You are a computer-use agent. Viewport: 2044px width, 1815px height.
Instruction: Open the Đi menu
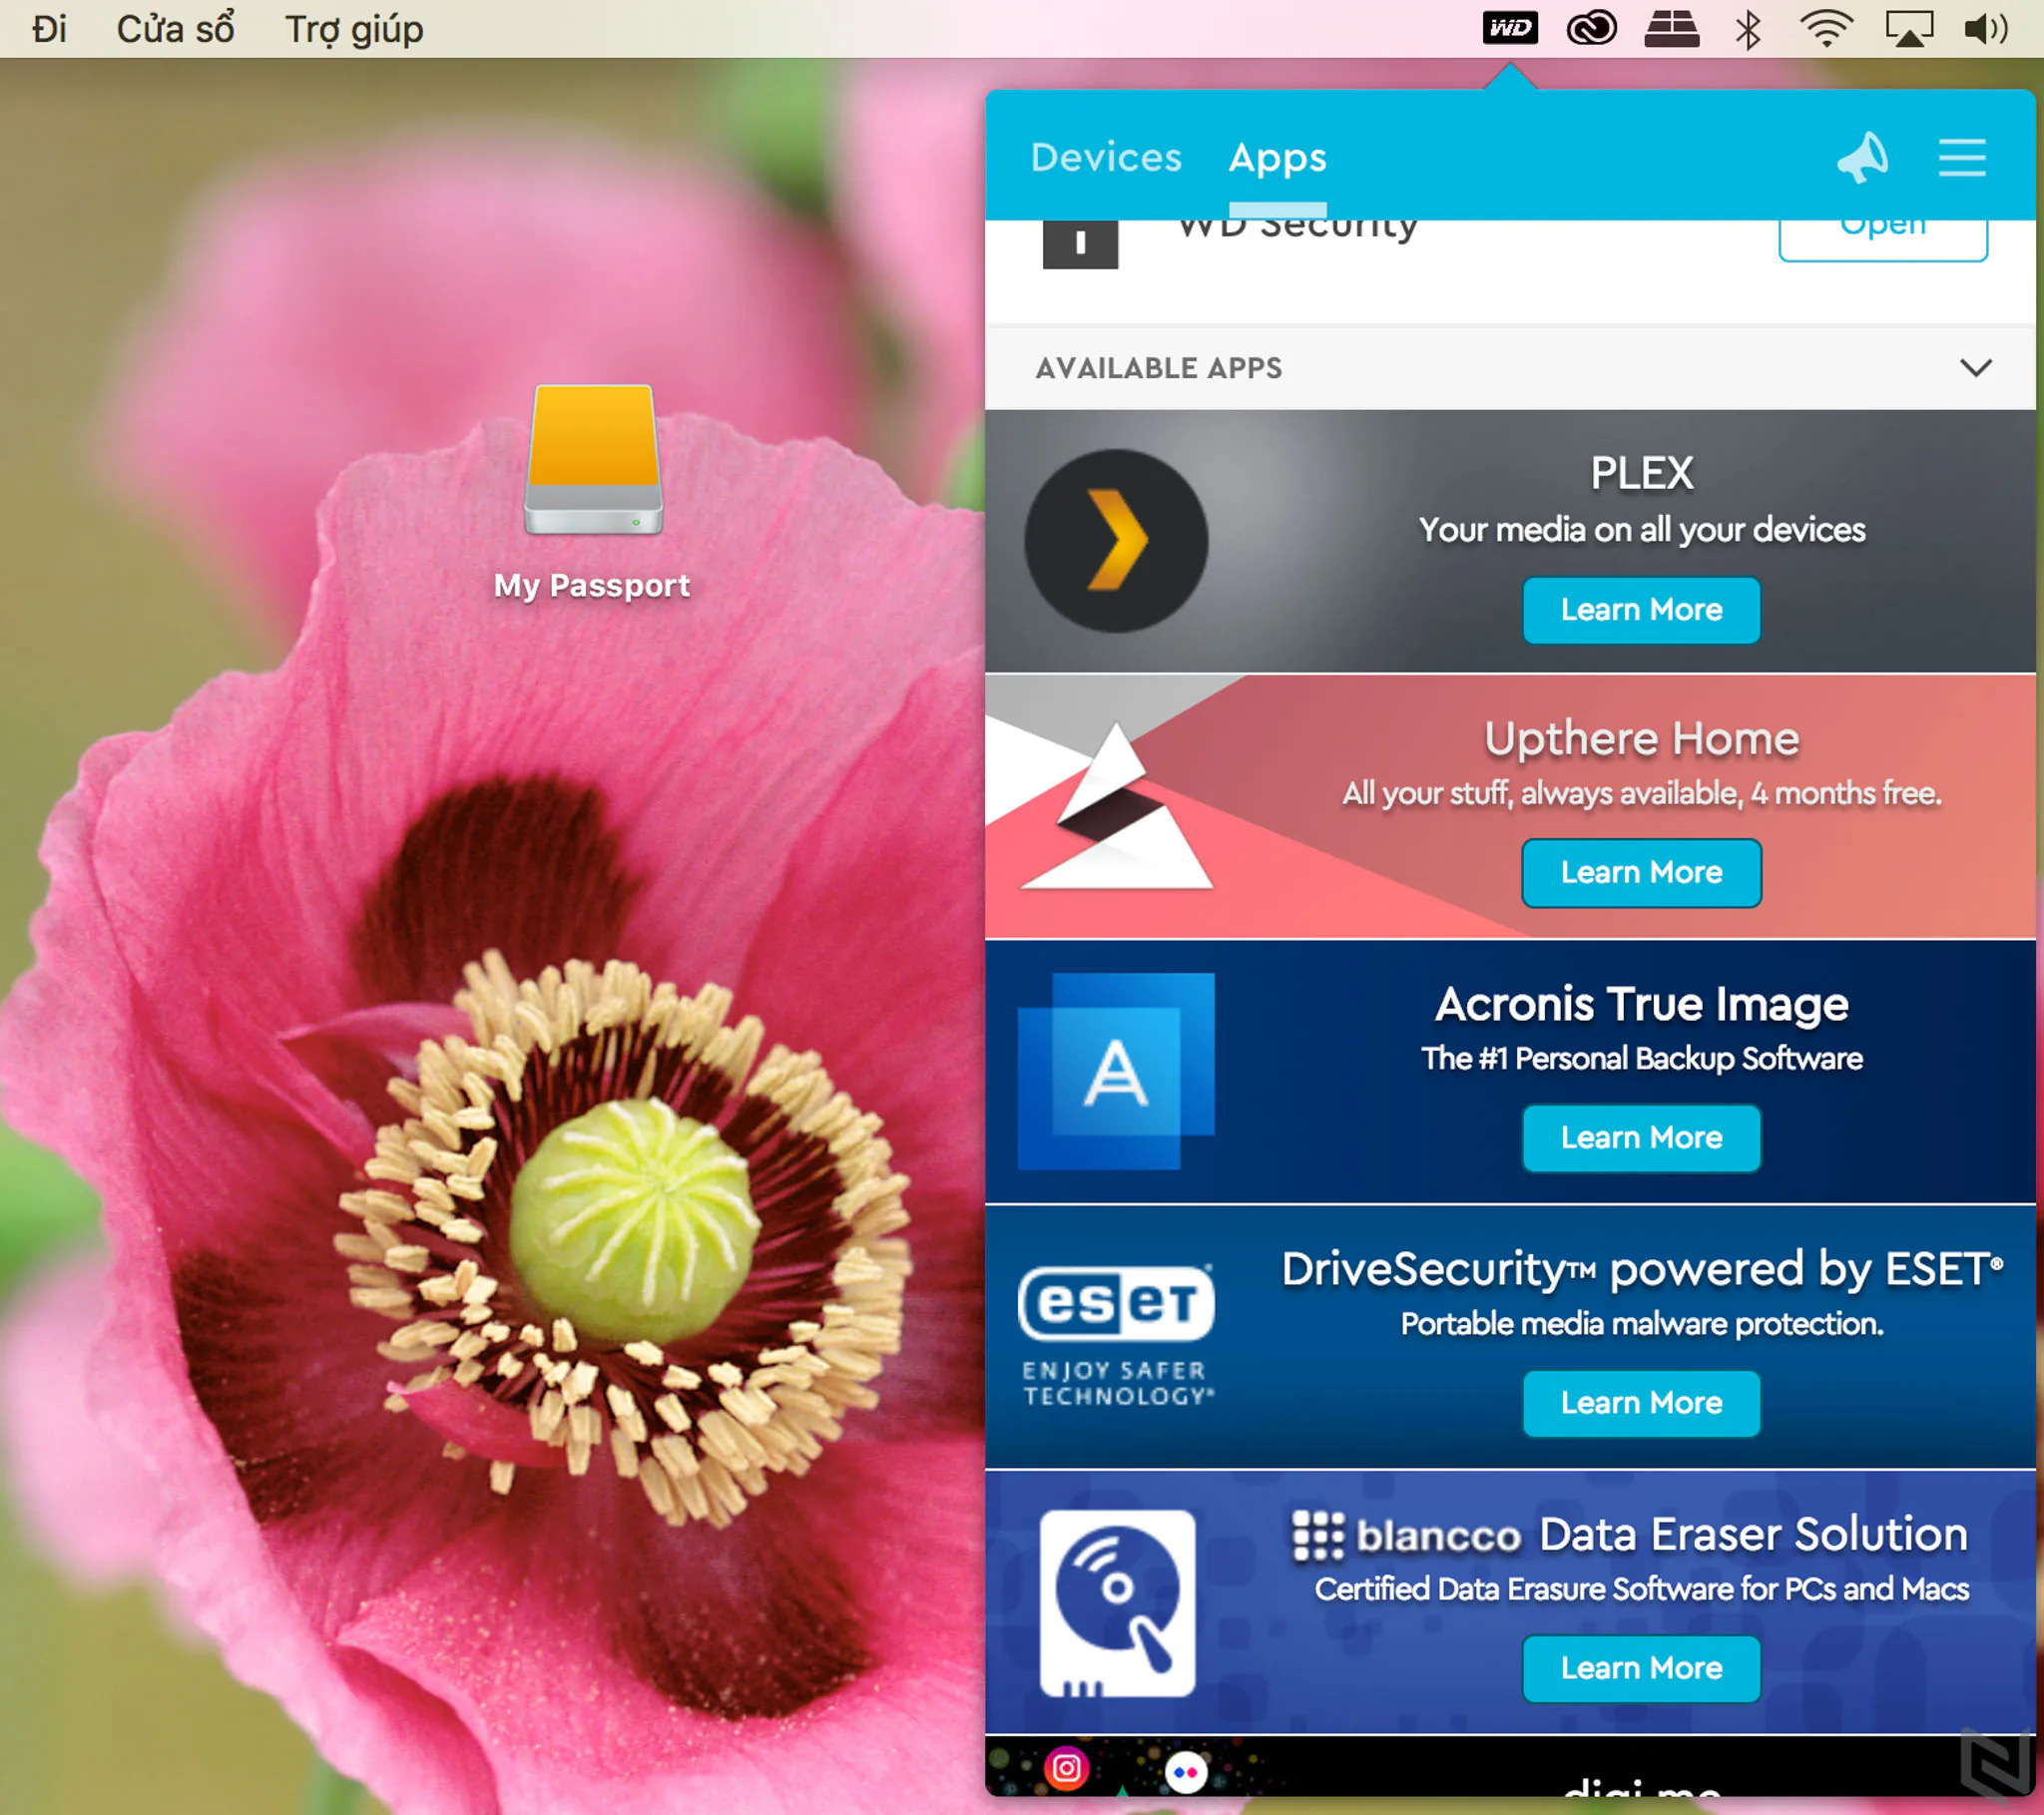49,29
